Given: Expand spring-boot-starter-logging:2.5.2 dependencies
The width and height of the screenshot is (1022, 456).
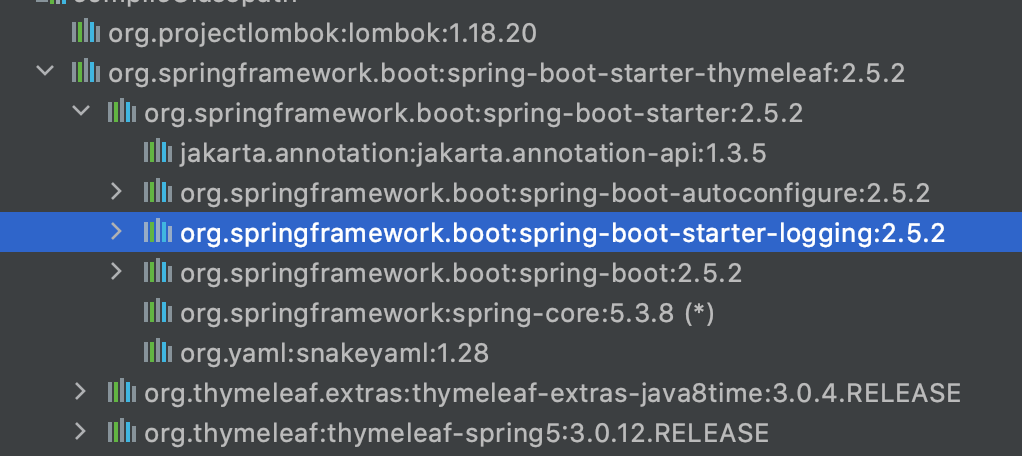Looking at the screenshot, I should point(117,231).
